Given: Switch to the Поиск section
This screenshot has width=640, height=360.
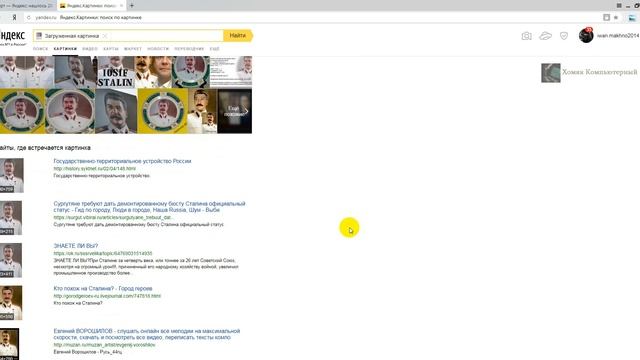Looking at the screenshot, I should point(40,49).
